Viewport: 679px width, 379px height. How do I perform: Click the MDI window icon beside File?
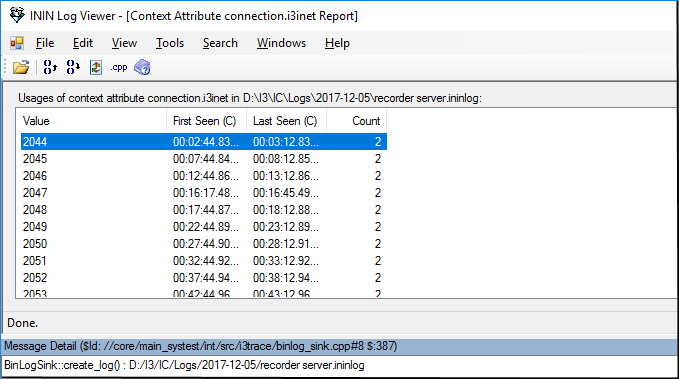[17, 43]
